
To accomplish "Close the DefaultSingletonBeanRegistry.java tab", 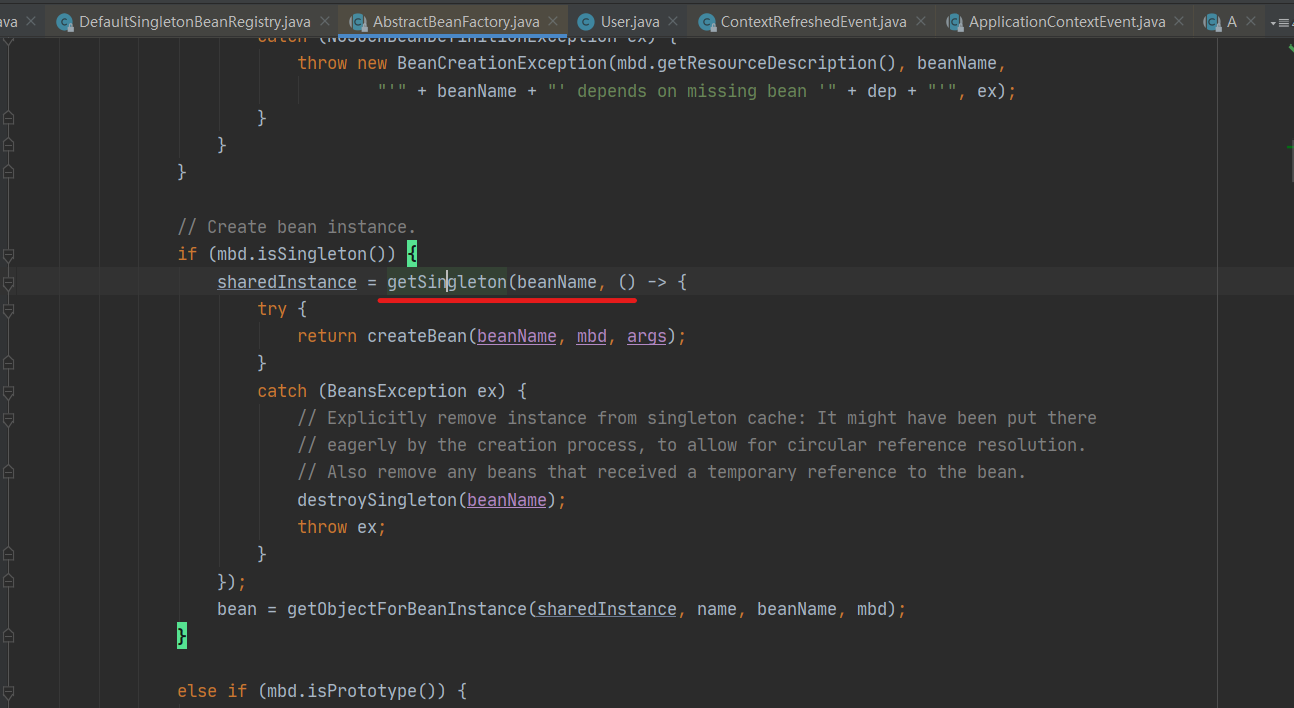I will click(x=326, y=21).
